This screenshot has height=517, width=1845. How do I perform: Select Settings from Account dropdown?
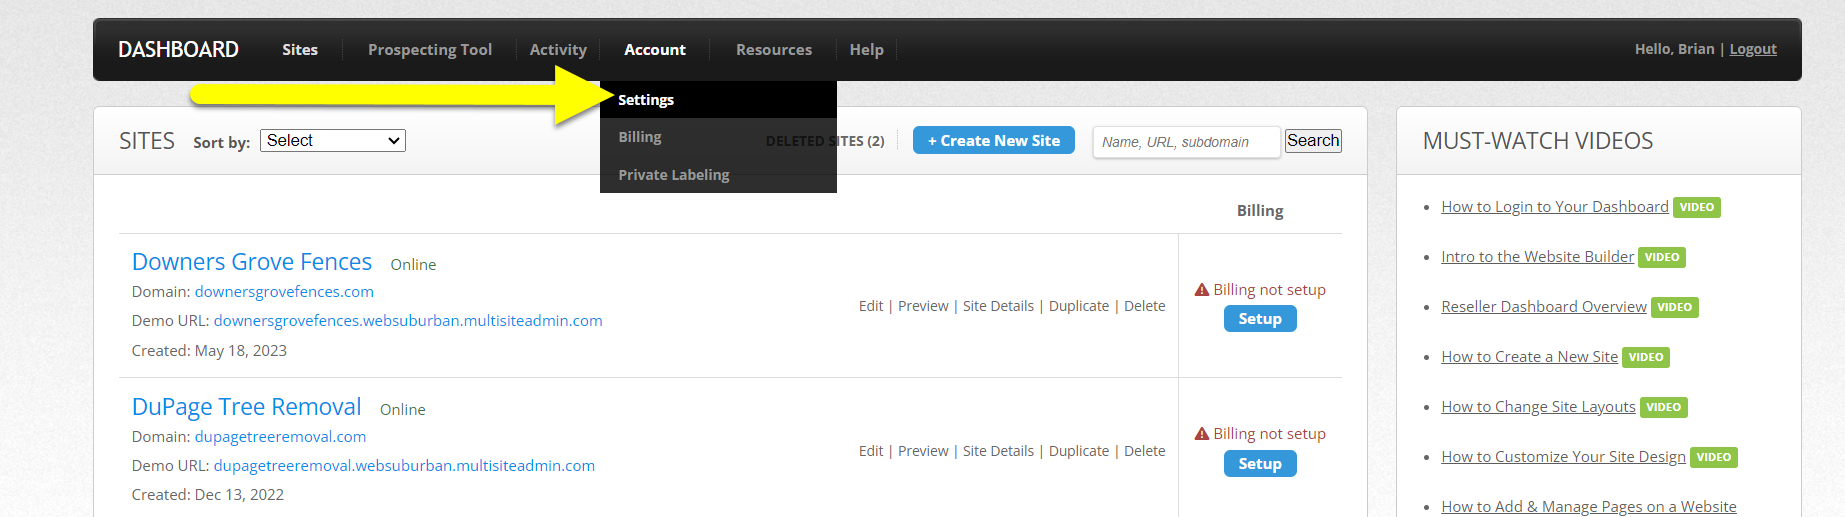point(718,100)
